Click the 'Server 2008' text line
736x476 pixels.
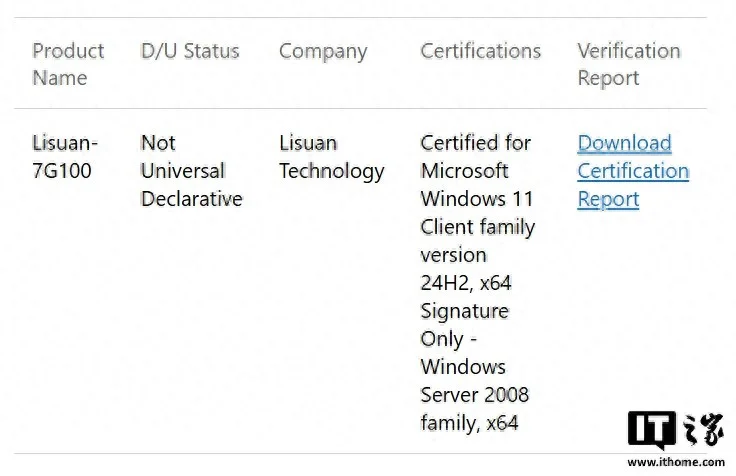pyautogui.click(x=474, y=395)
